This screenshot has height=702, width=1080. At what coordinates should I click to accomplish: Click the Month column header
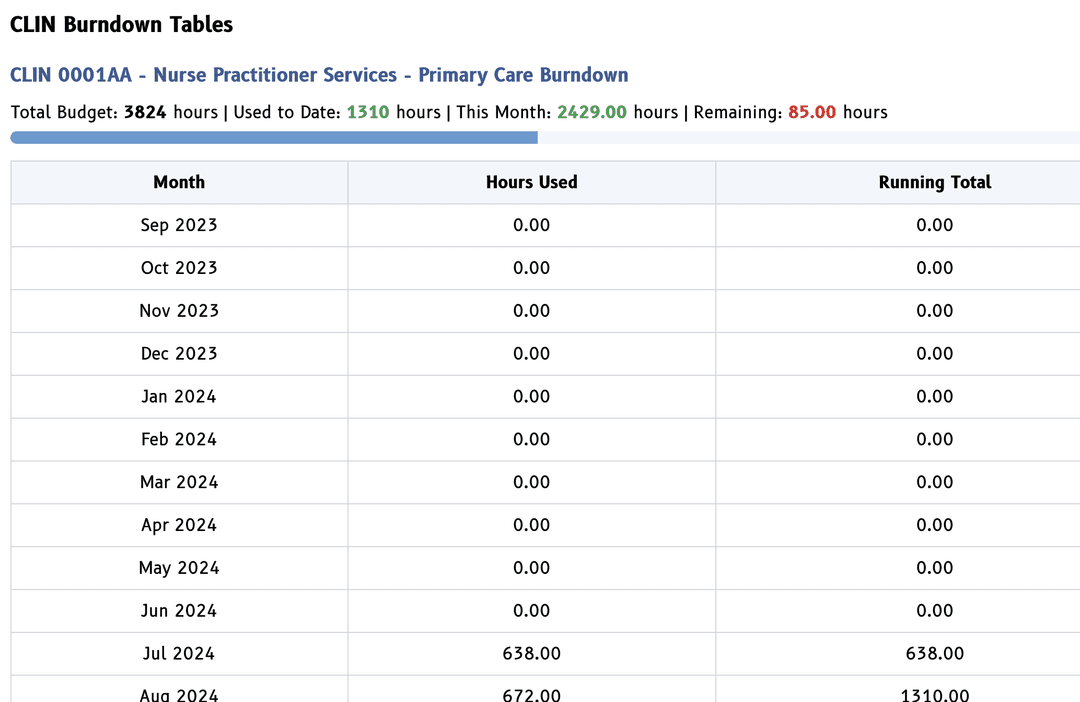pyautogui.click(x=179, y=182)
